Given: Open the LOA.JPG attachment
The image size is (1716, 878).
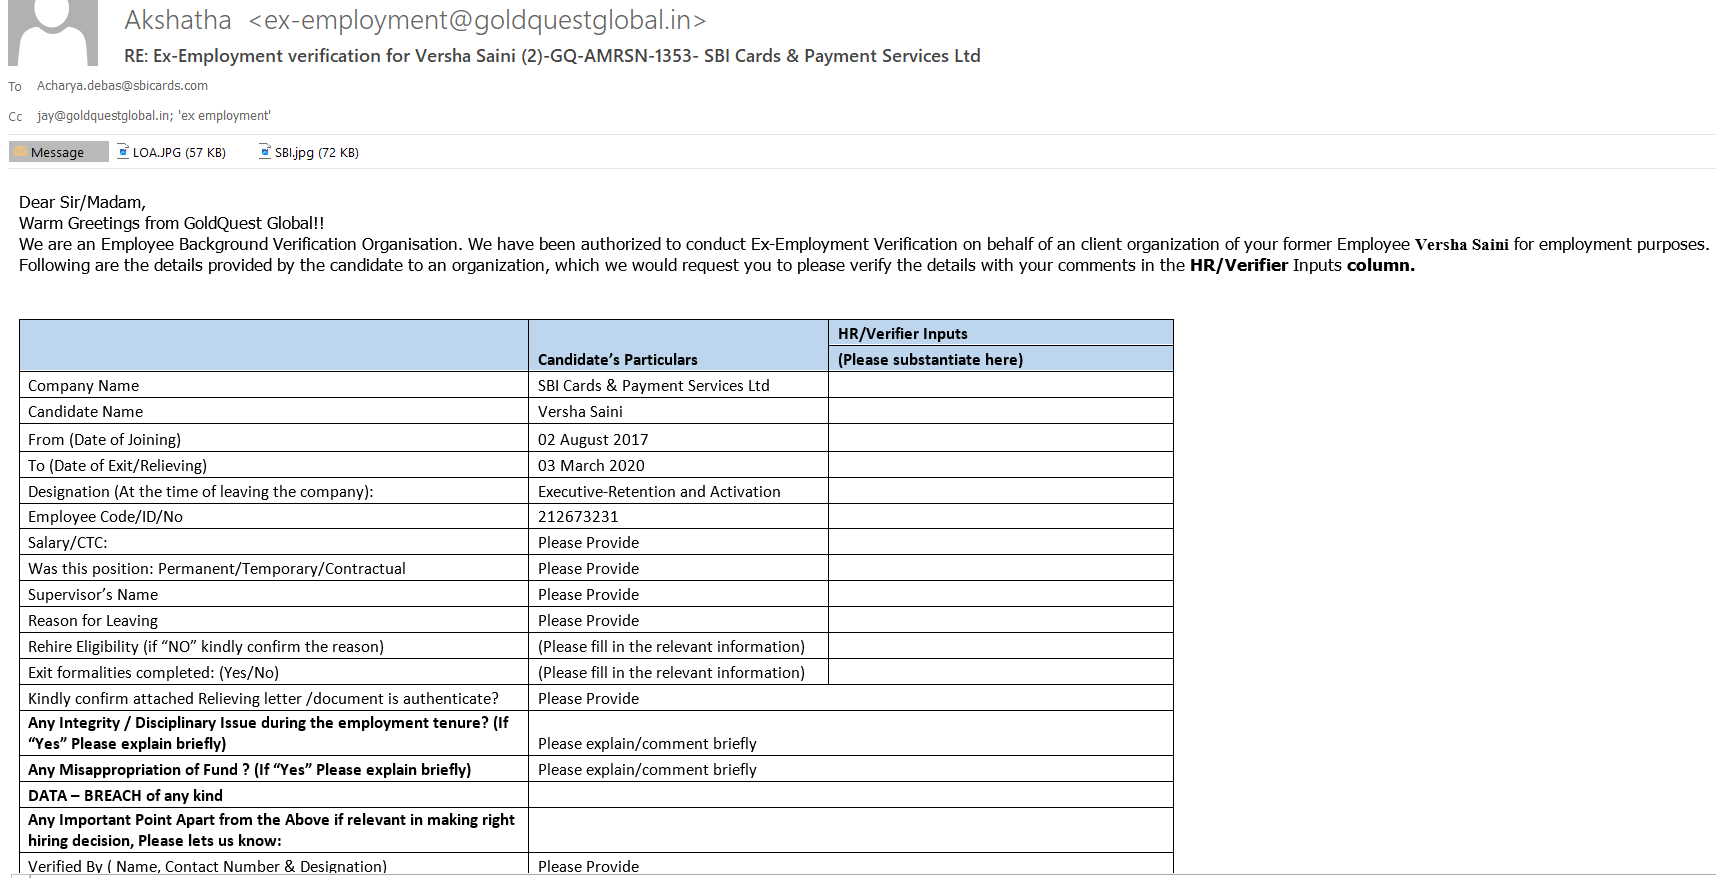Looking at the screenshot, I should (172, 152).
